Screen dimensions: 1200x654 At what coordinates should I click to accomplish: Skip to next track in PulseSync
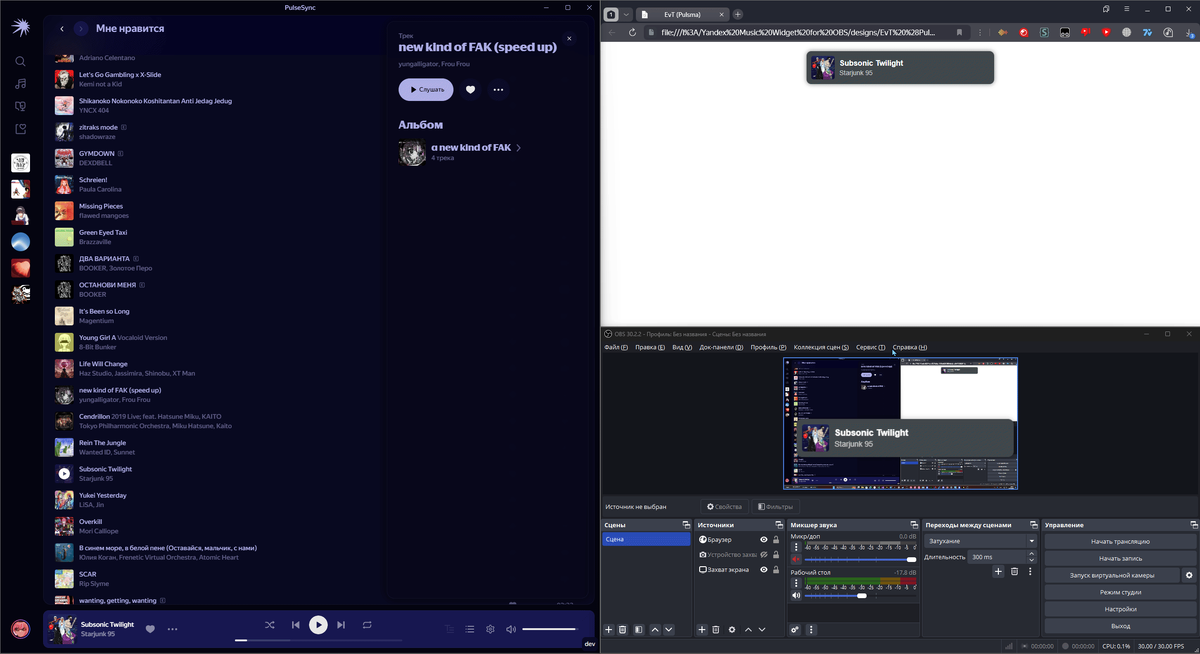341,625
